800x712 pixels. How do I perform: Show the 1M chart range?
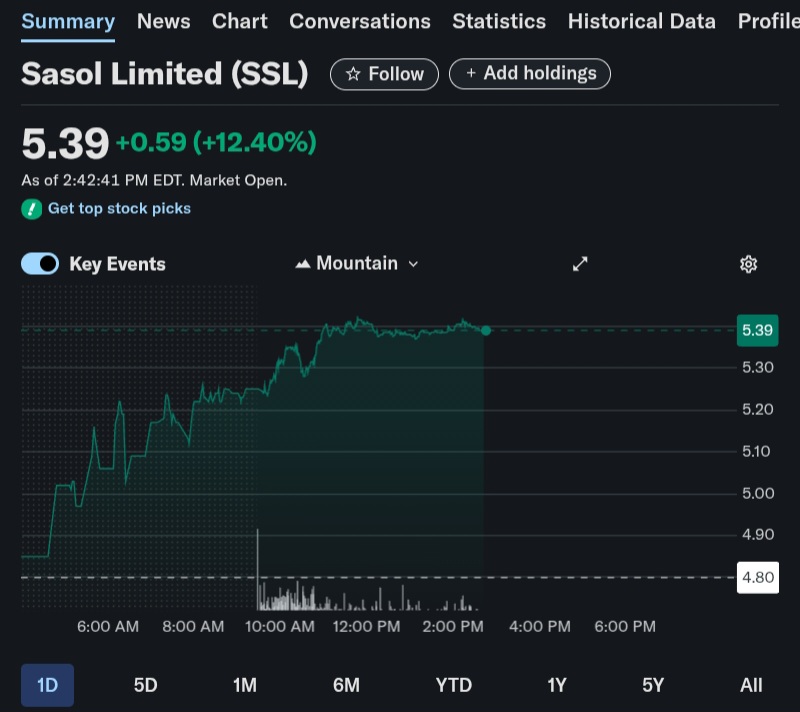[x=245, y=685]
